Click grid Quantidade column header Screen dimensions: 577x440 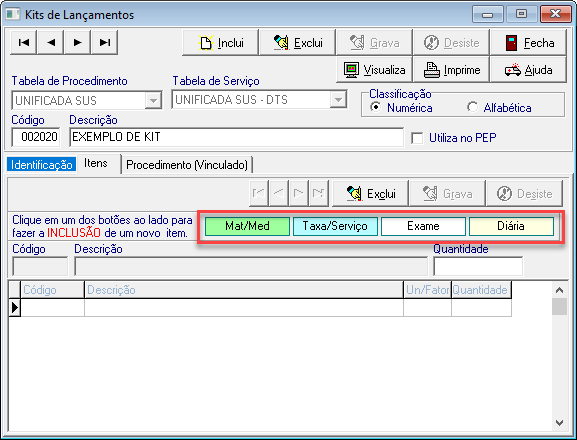coord(481,290)
